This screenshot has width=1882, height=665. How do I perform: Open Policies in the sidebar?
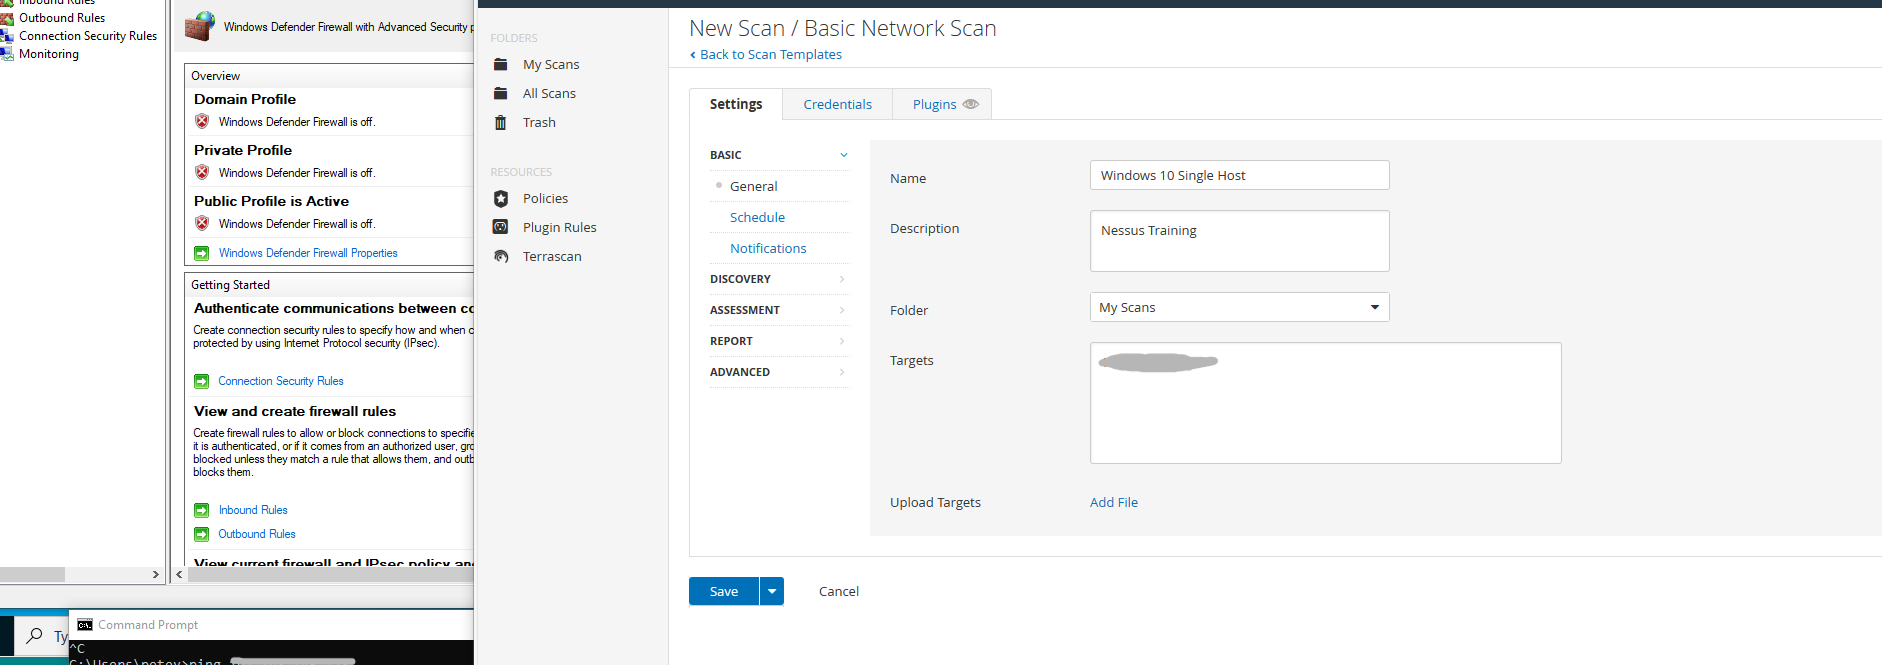tap(545, 198)
